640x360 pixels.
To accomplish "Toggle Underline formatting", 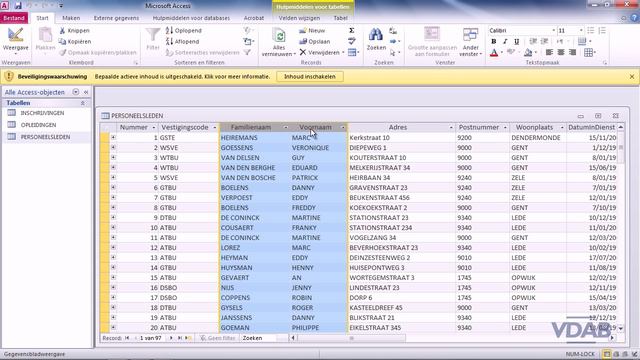I will click(x=517, y=42).
